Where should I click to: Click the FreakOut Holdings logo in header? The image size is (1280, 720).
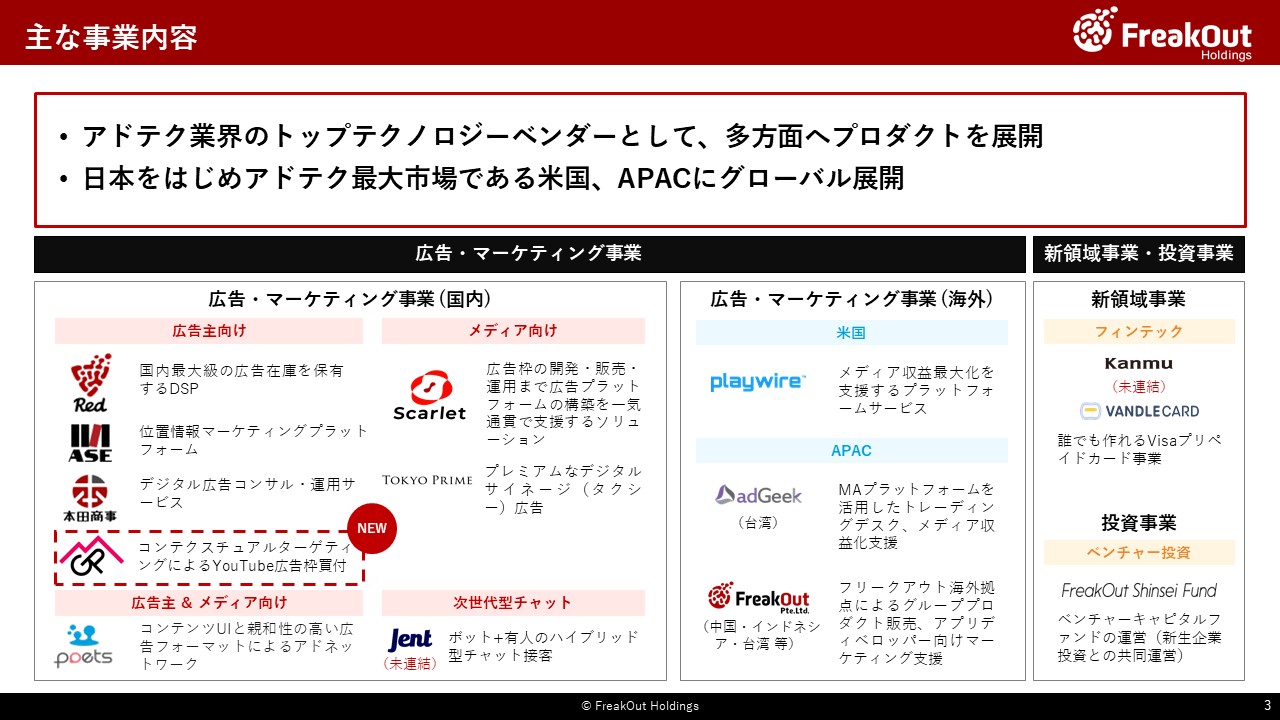[x=1162, y=32]
